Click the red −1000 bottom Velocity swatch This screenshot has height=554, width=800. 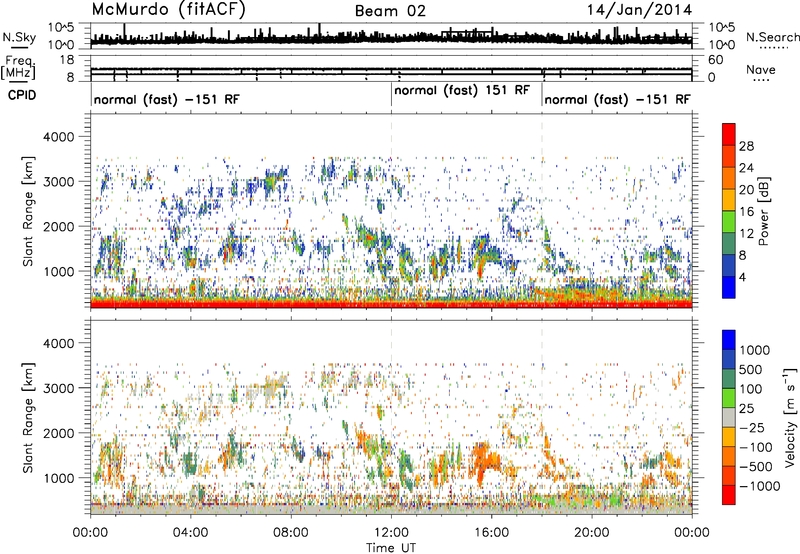pyautogui.click(x=729, y=495)
